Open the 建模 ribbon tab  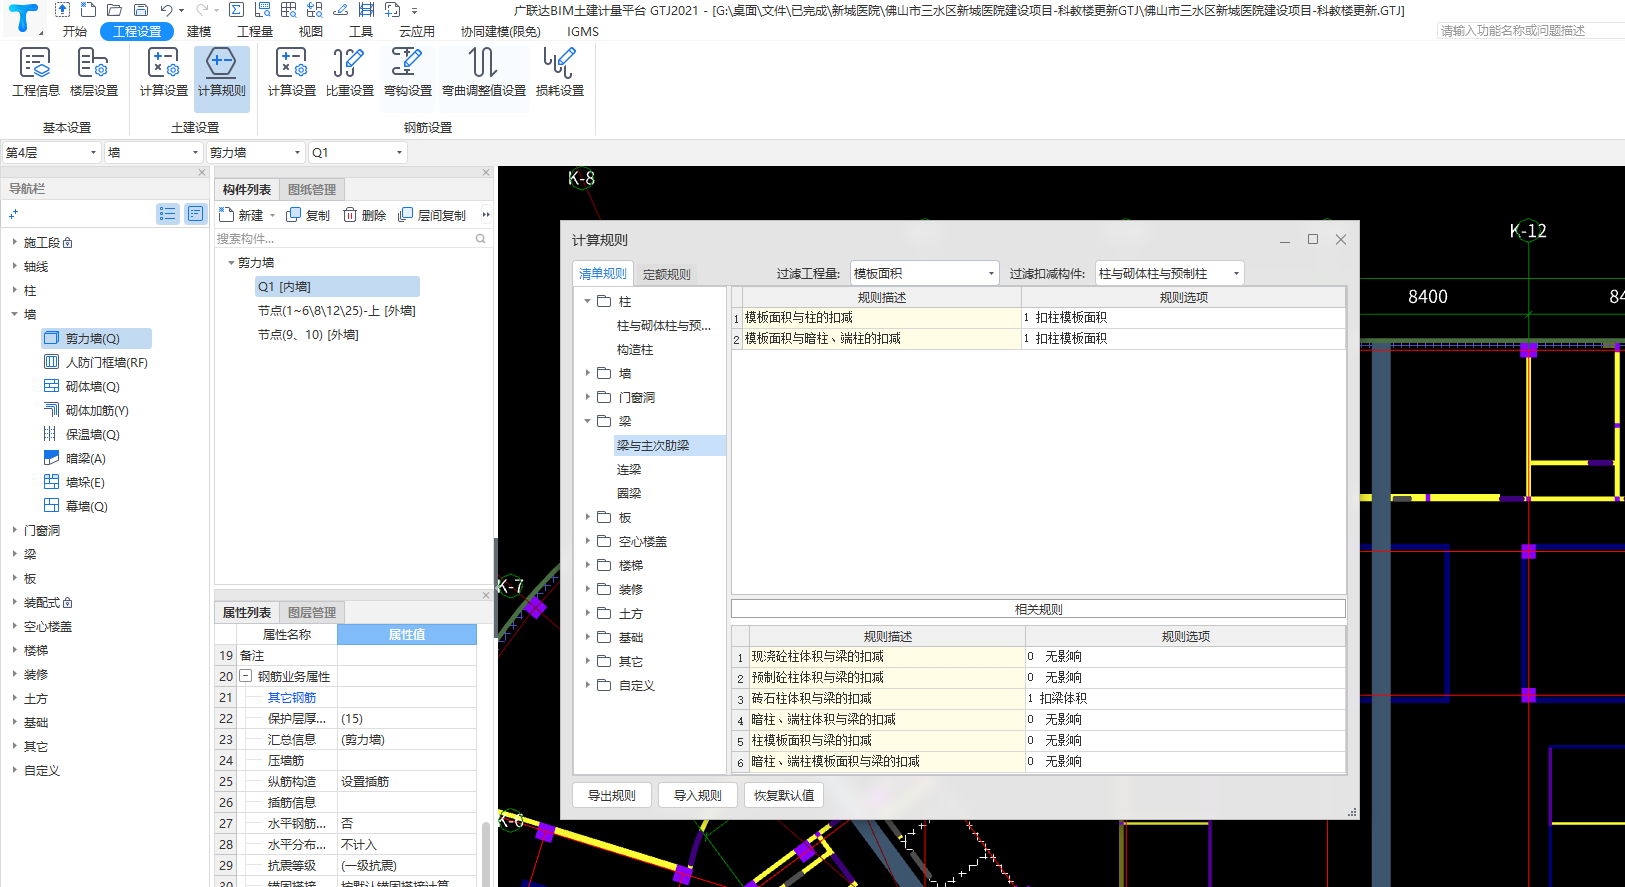199,31
